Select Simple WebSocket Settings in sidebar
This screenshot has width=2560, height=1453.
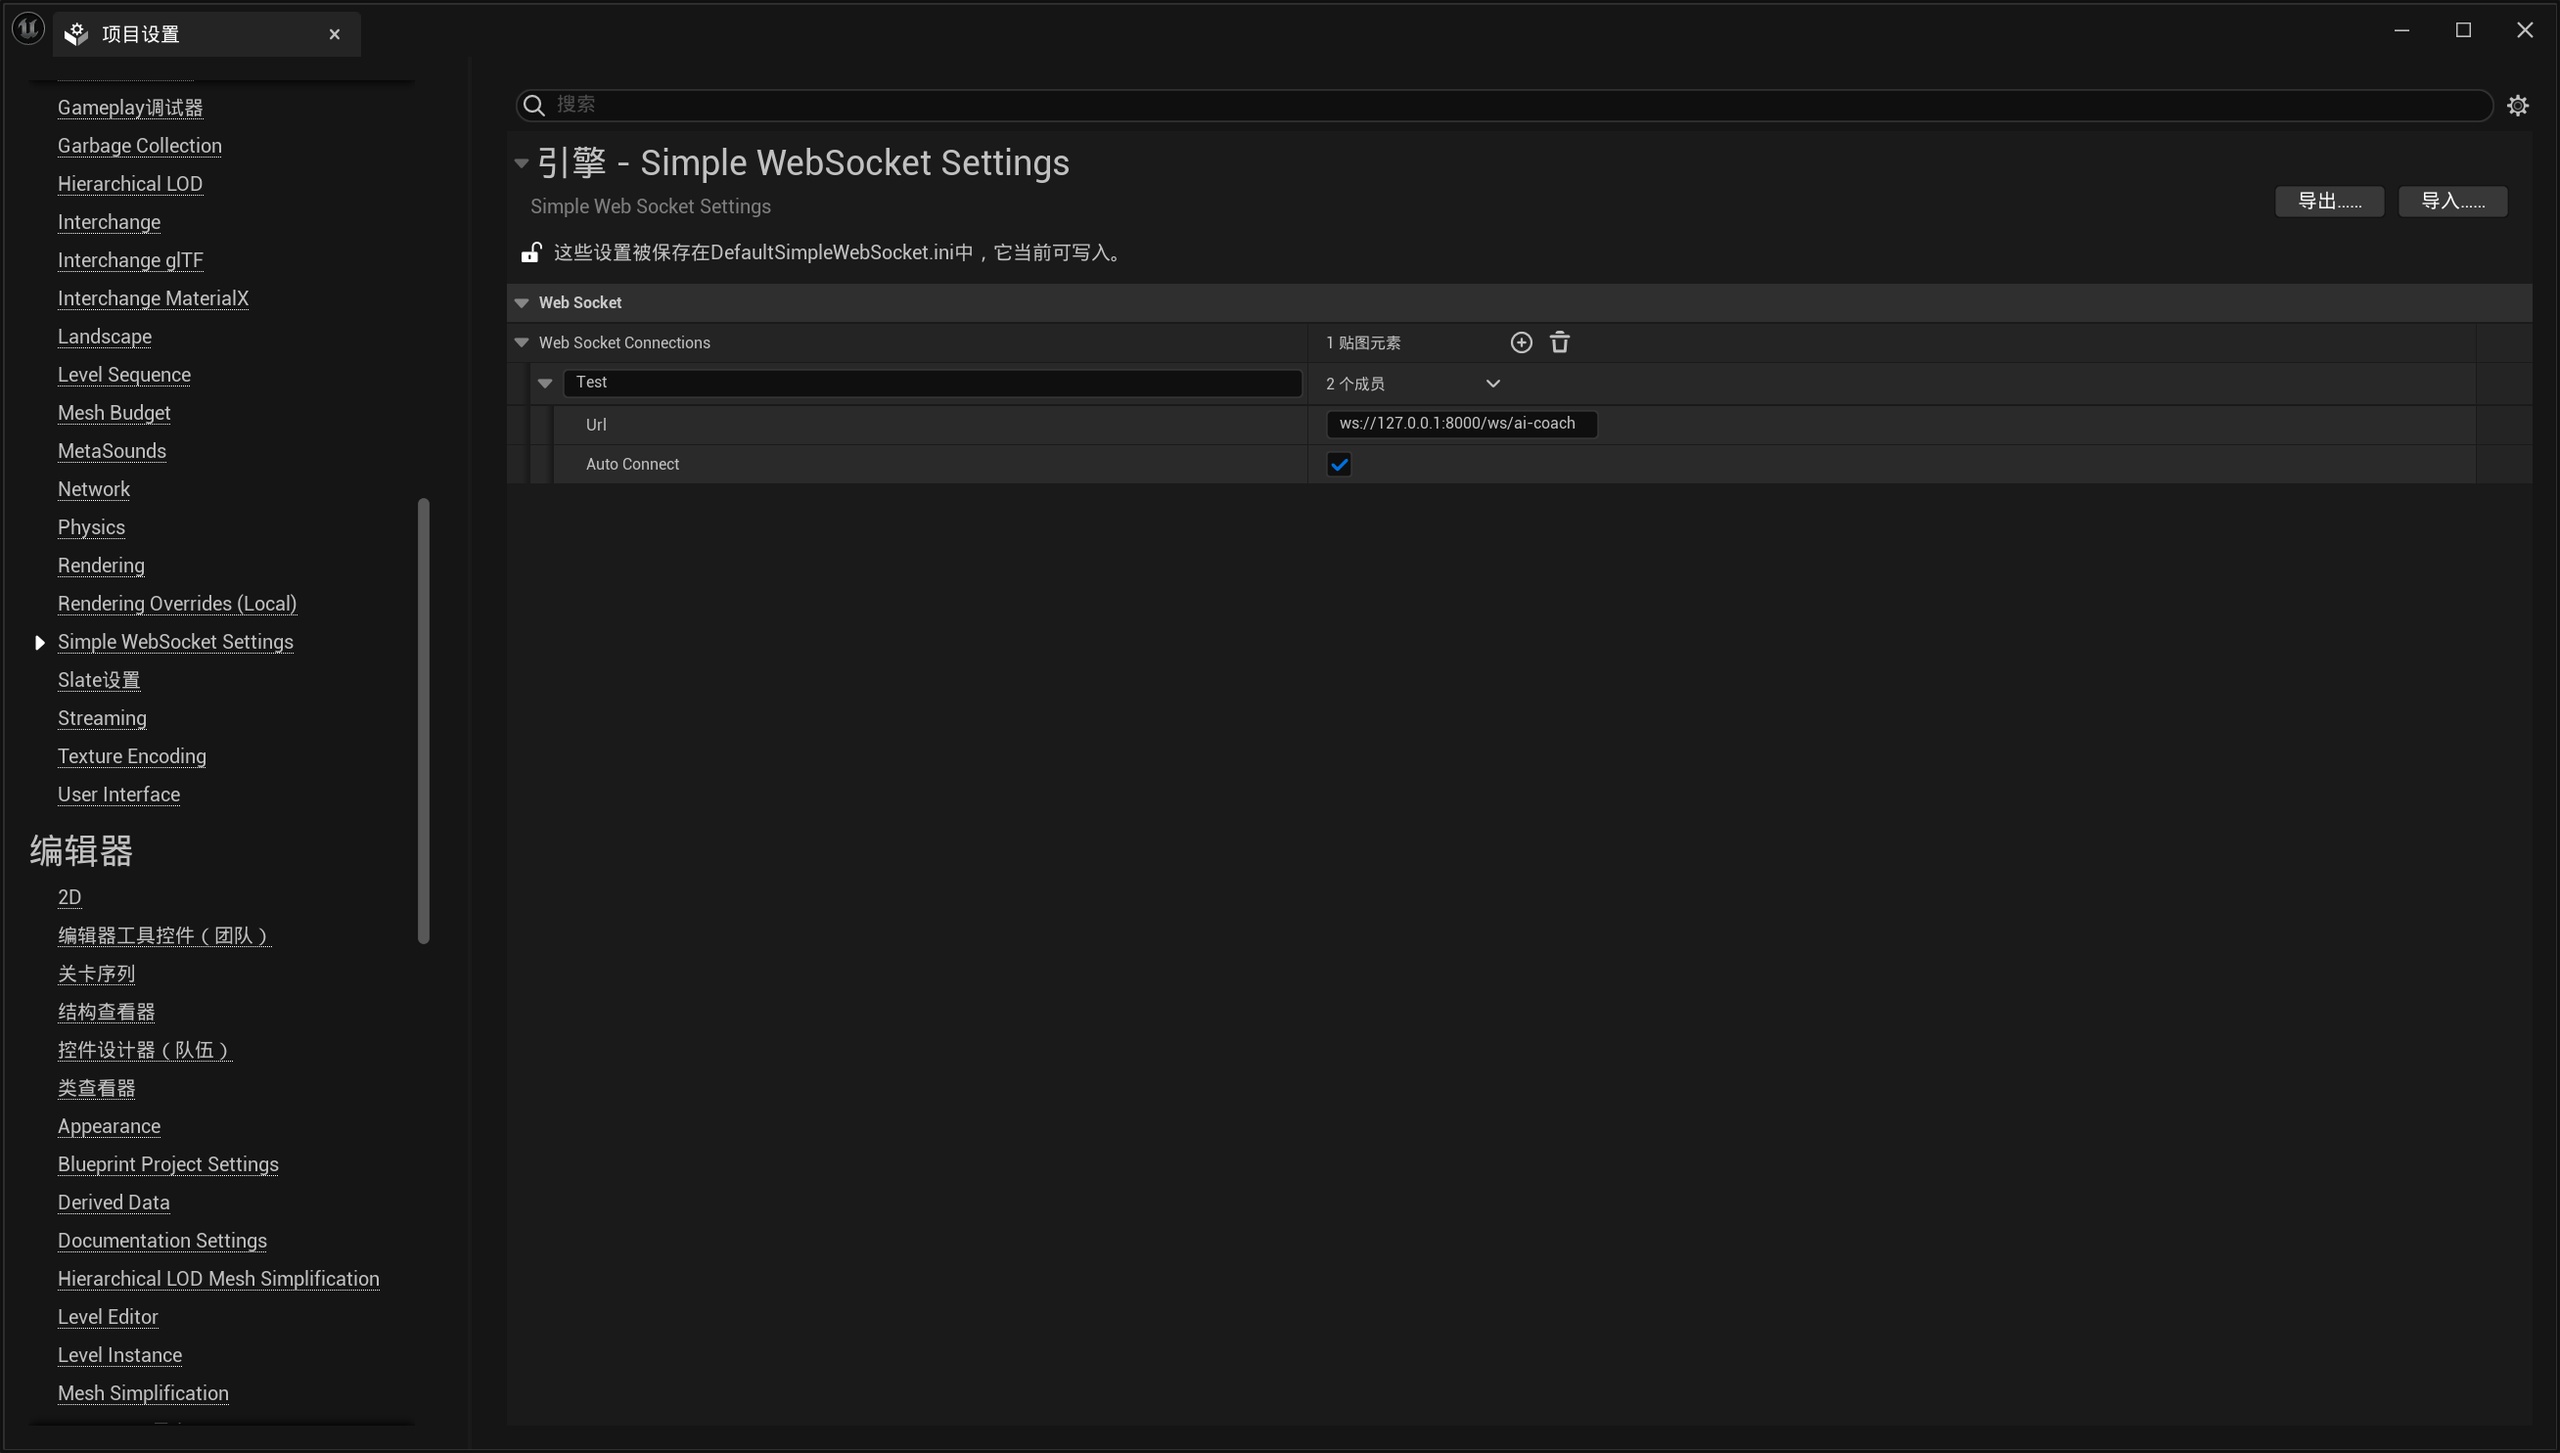(x=175, y=642)
